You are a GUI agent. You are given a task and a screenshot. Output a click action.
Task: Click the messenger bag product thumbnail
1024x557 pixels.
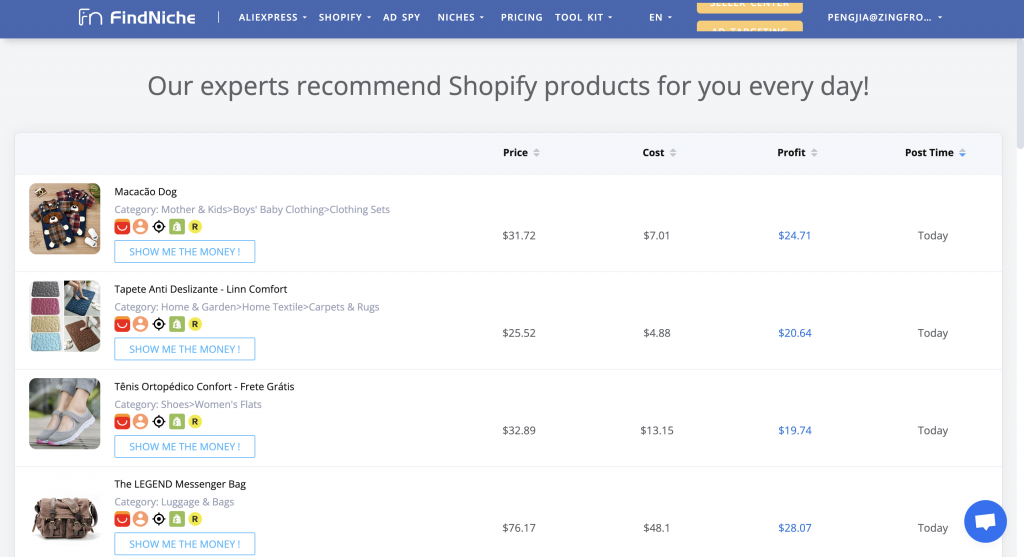click(65, 518)
